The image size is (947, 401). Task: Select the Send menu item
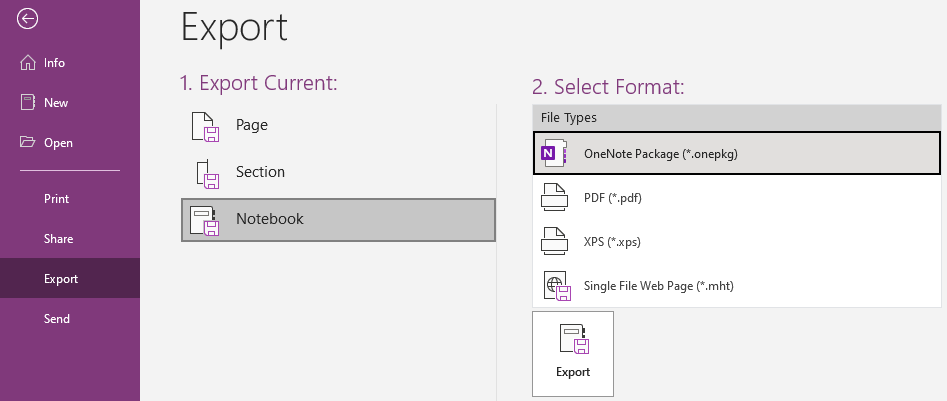(x=57, y=319)
